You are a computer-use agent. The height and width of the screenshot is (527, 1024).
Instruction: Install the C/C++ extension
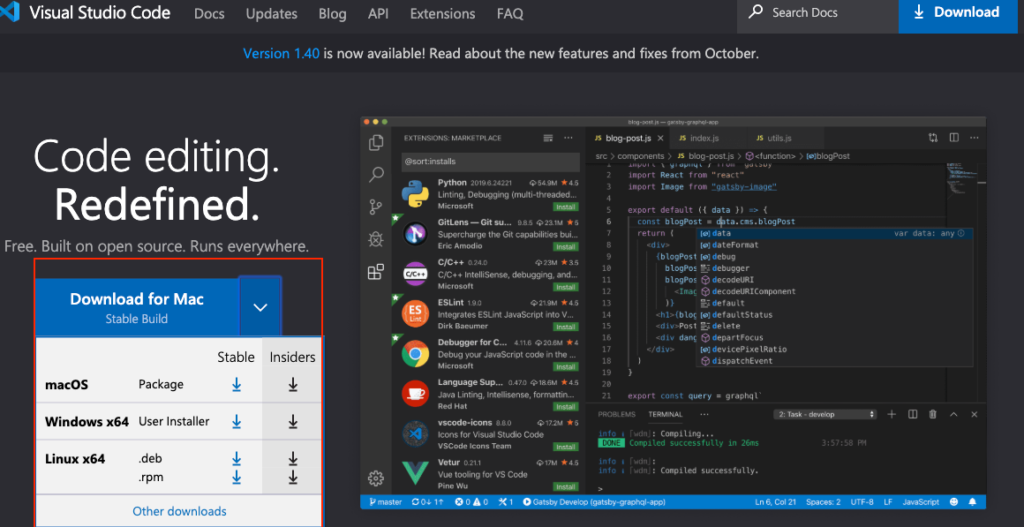pos(565,287)
